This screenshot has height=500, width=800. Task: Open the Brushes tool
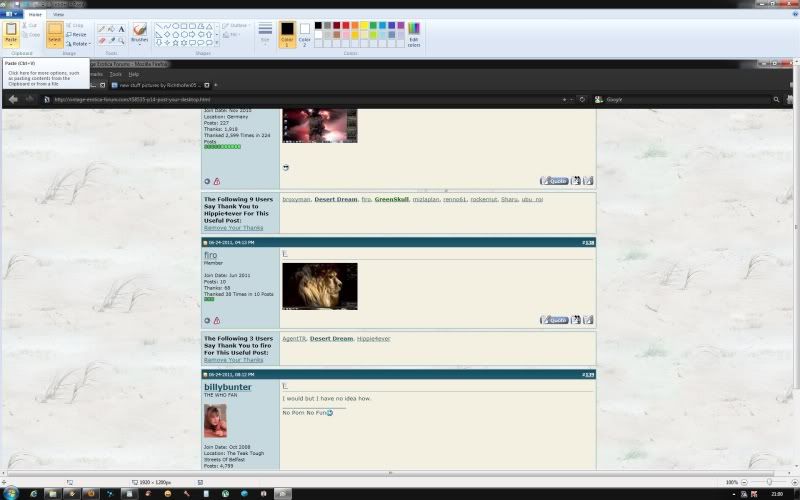click(139, 32)
